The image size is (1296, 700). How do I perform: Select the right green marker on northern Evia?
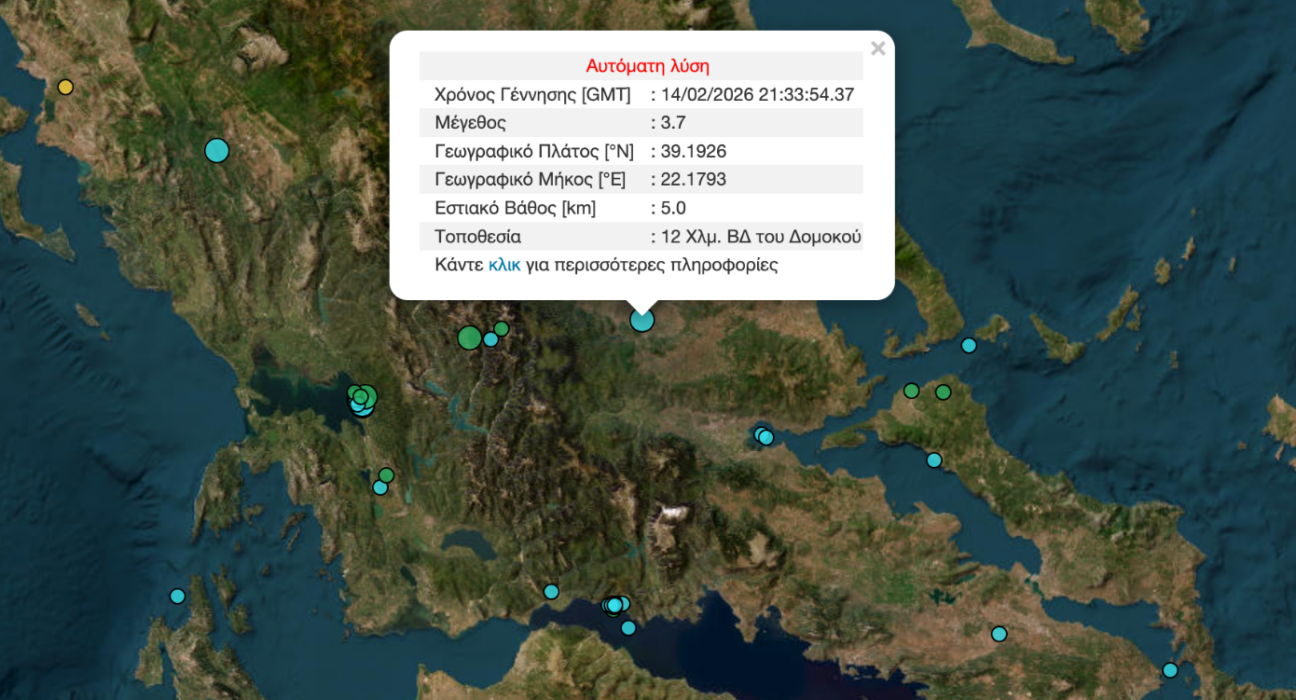(x=943, y=392)
